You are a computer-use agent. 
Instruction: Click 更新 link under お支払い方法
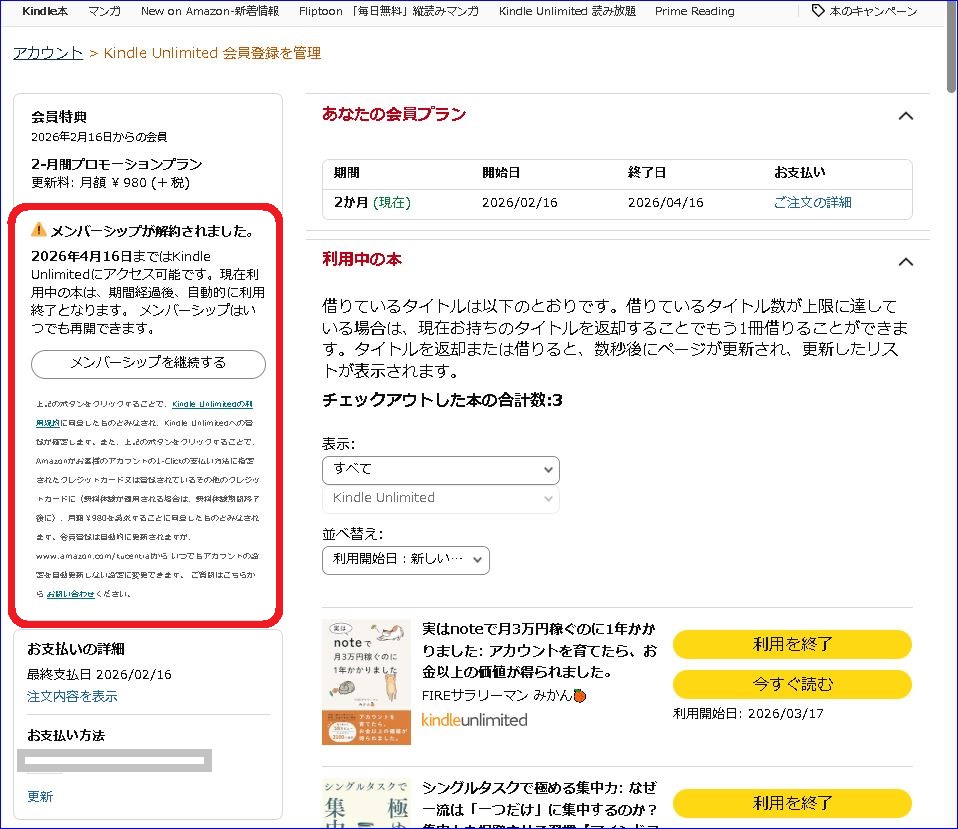40,796
